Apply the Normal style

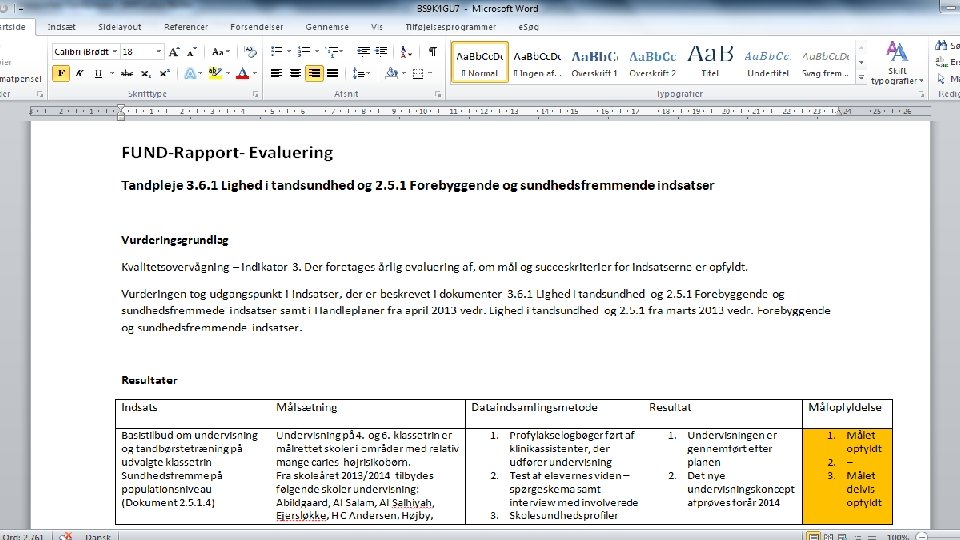coord(479,62)
